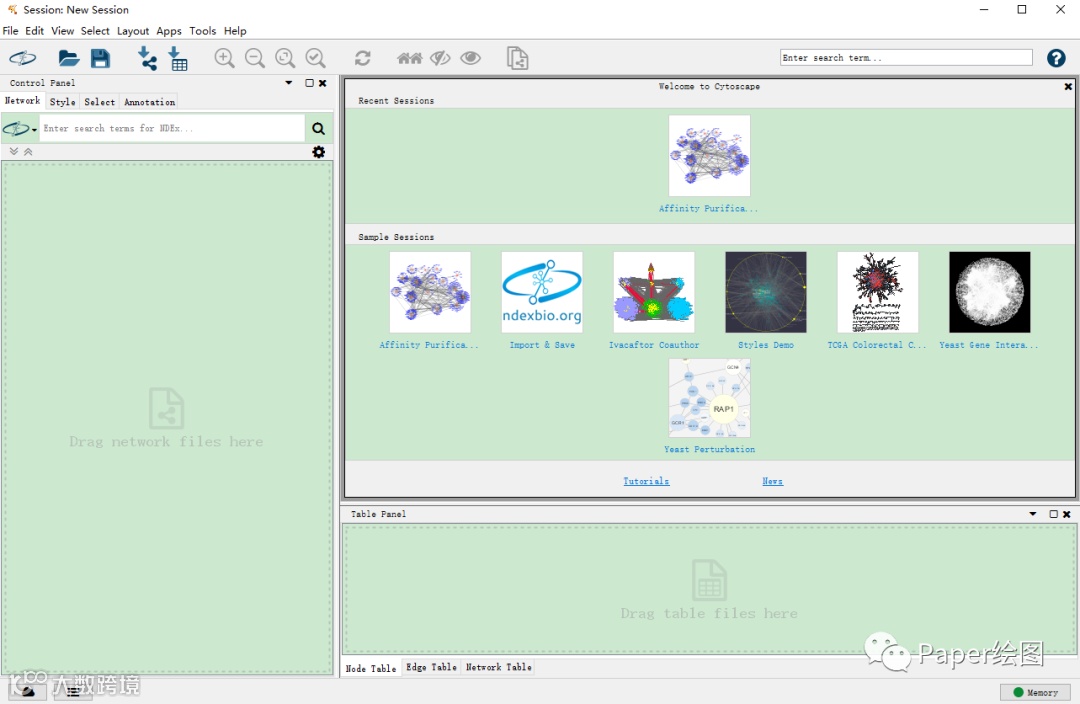Import network from file icon
Viewport: 1080px width, 704px height.
pos(147,59)
